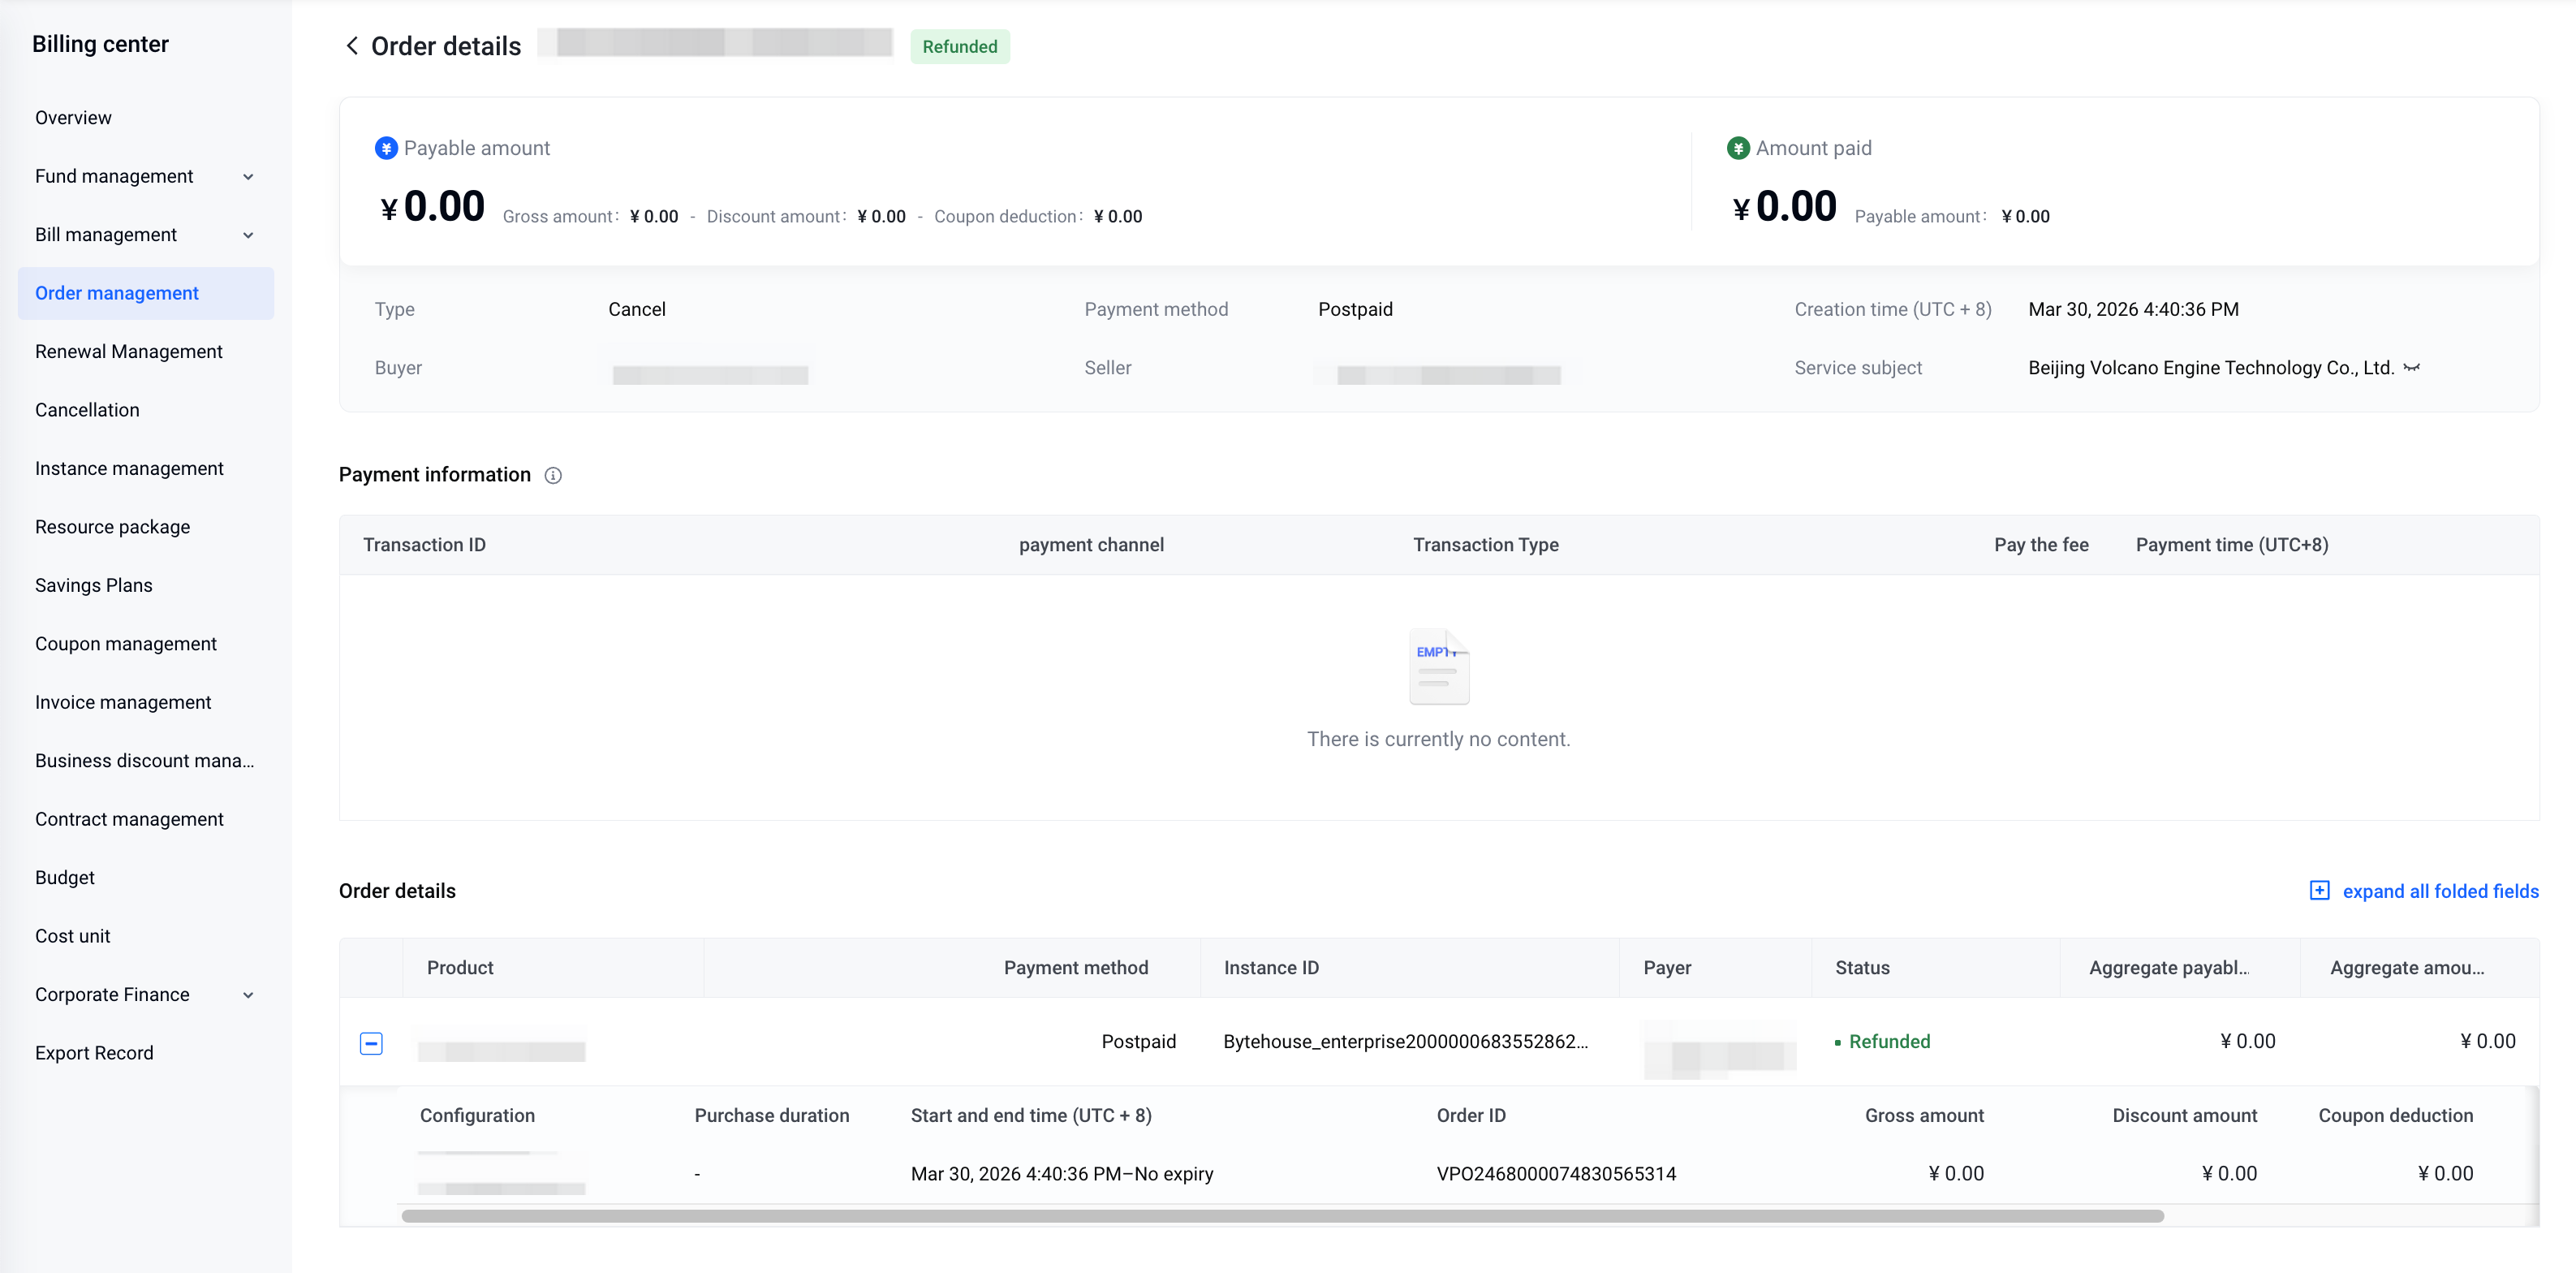Expand the Fund management submenu
The image size is (2576, 1273).
(x=248, y=177)
